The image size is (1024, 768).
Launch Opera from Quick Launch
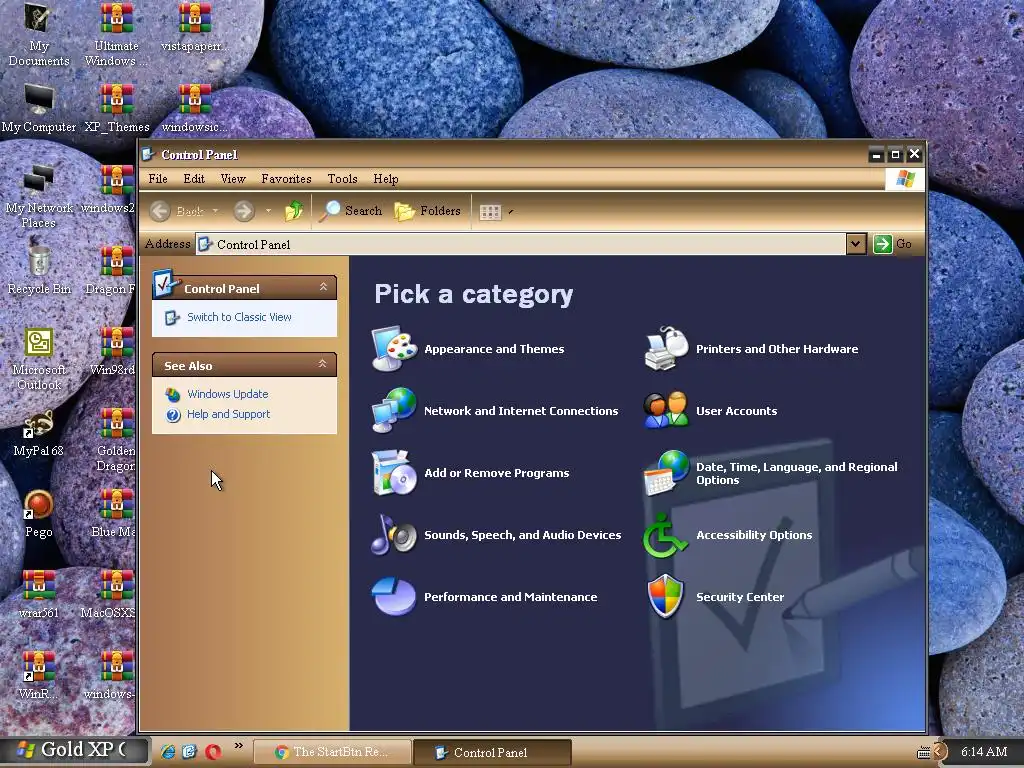point(213,752)
